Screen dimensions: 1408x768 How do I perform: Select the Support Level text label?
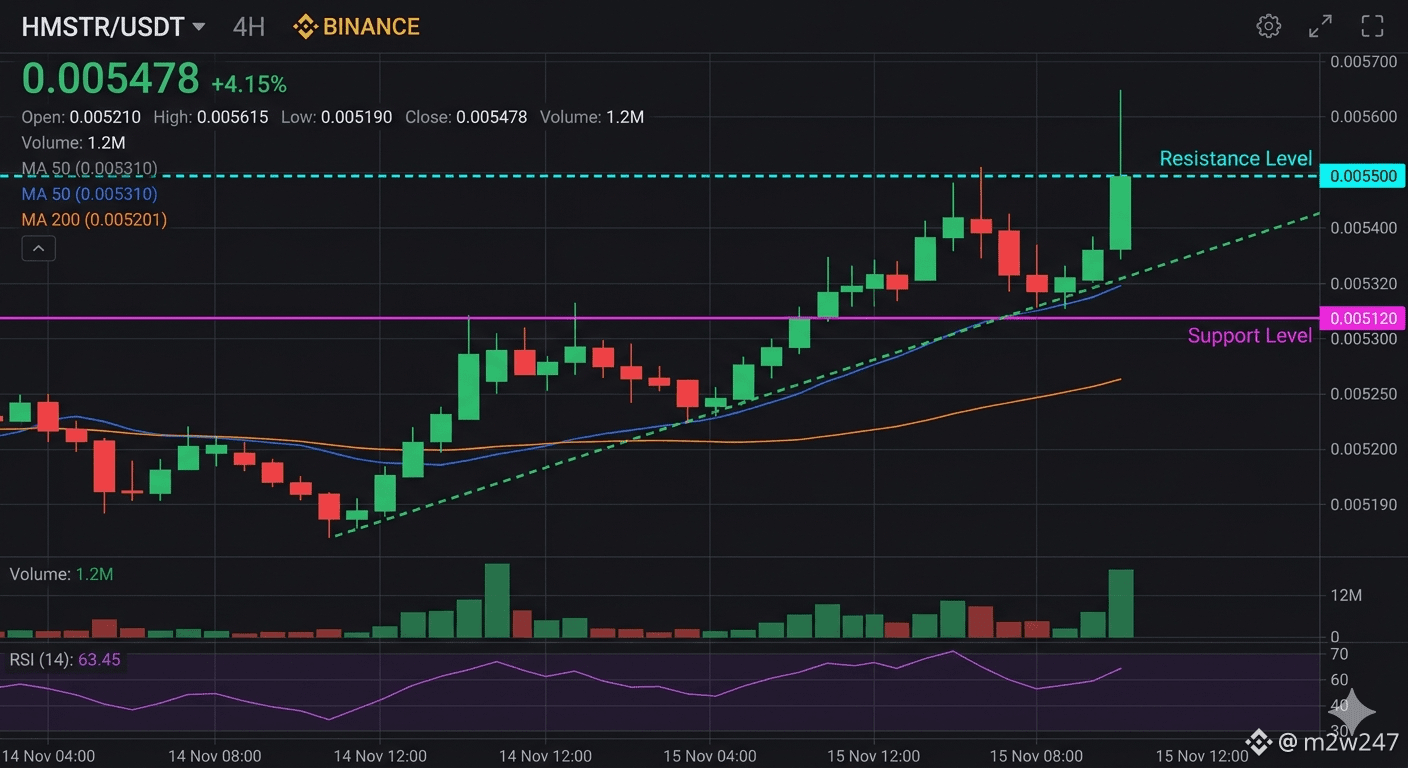tap(1250, 336)
